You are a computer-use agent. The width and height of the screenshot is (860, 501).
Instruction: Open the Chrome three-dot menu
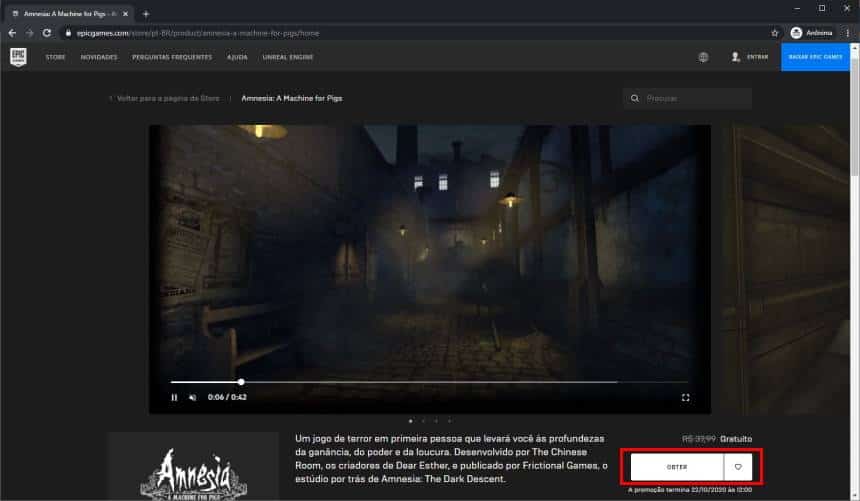847,33
